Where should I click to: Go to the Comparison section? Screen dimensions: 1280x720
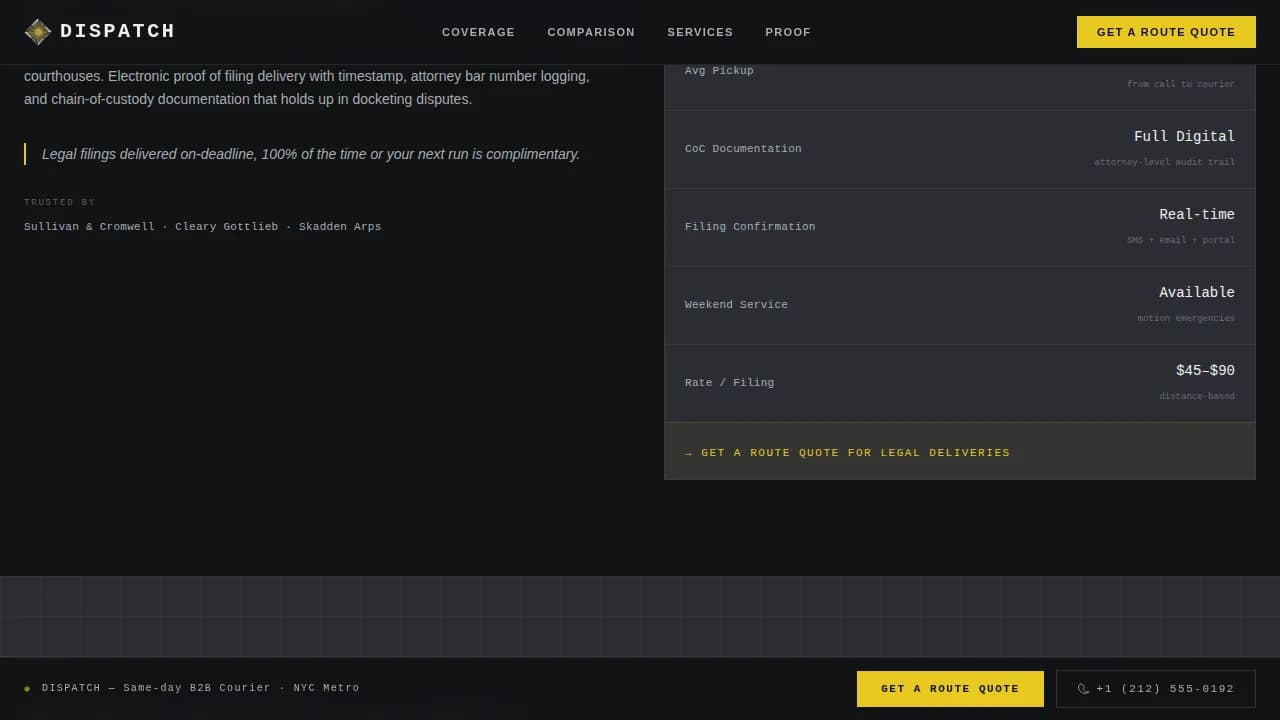pos(591,32)
